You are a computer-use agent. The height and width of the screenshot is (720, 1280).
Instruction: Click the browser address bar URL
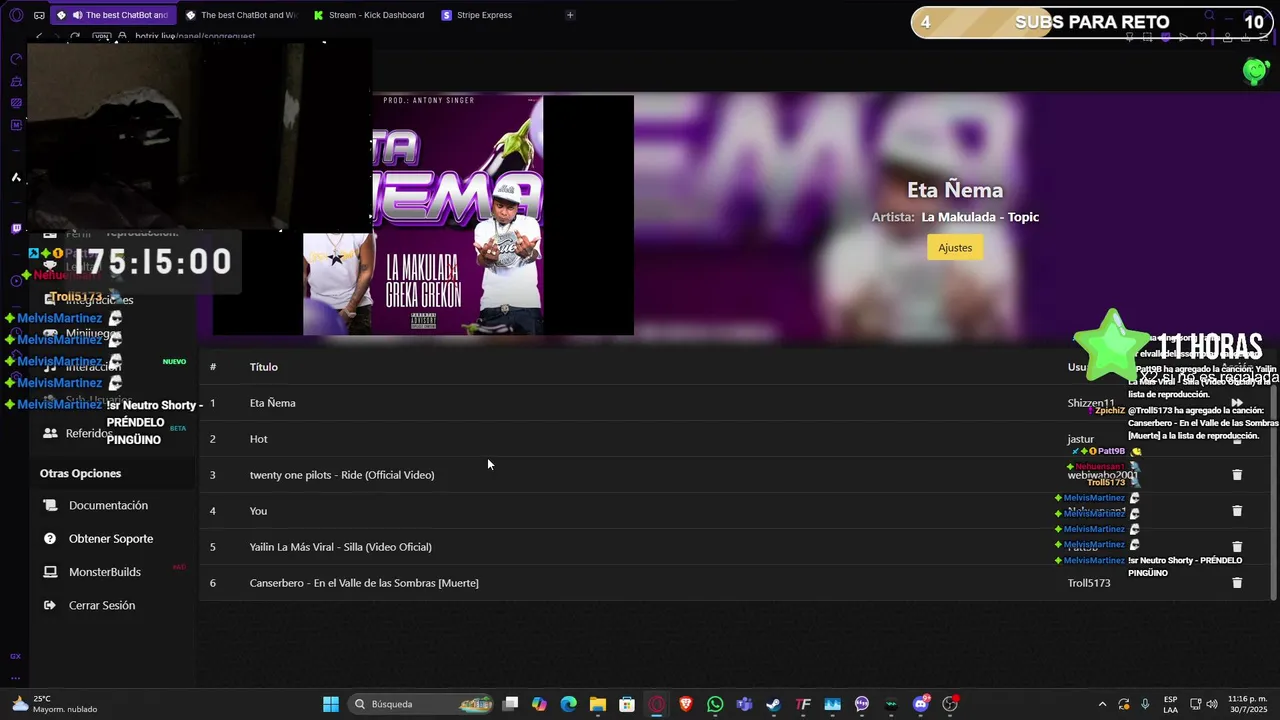(x=195, y=36)
